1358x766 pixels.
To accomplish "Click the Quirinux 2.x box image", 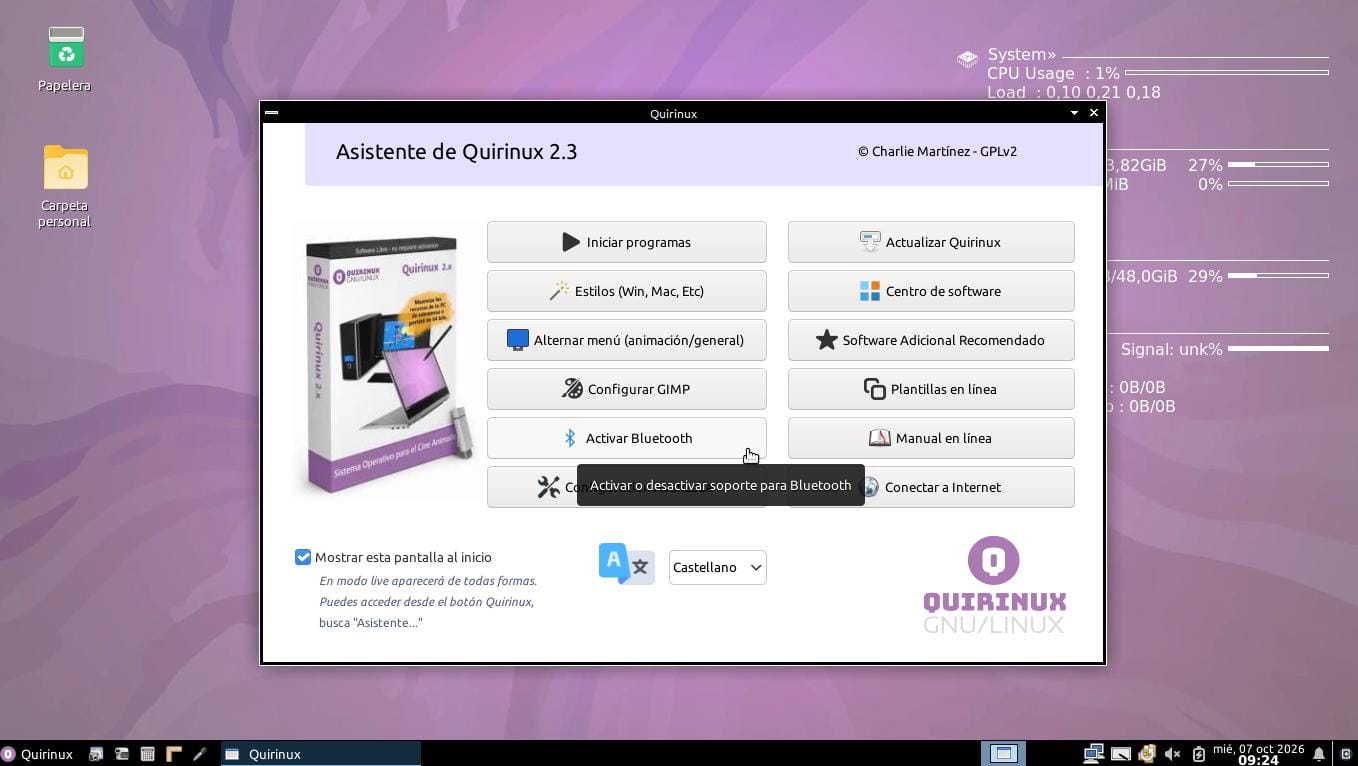I will tap(387, 362).
